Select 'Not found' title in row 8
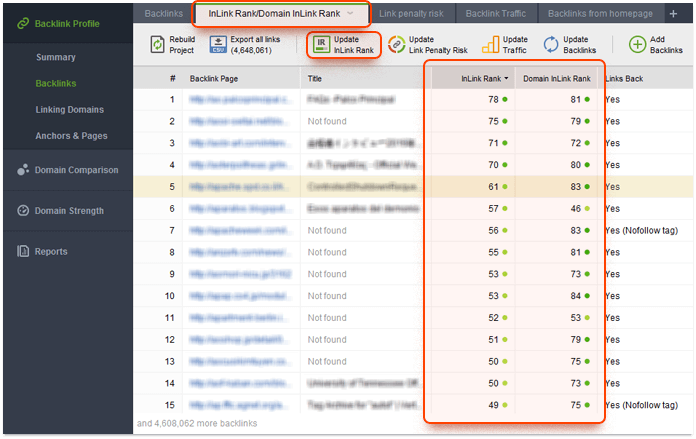The width and height of the screenshot is (696, 439). (x=327, y=252)
